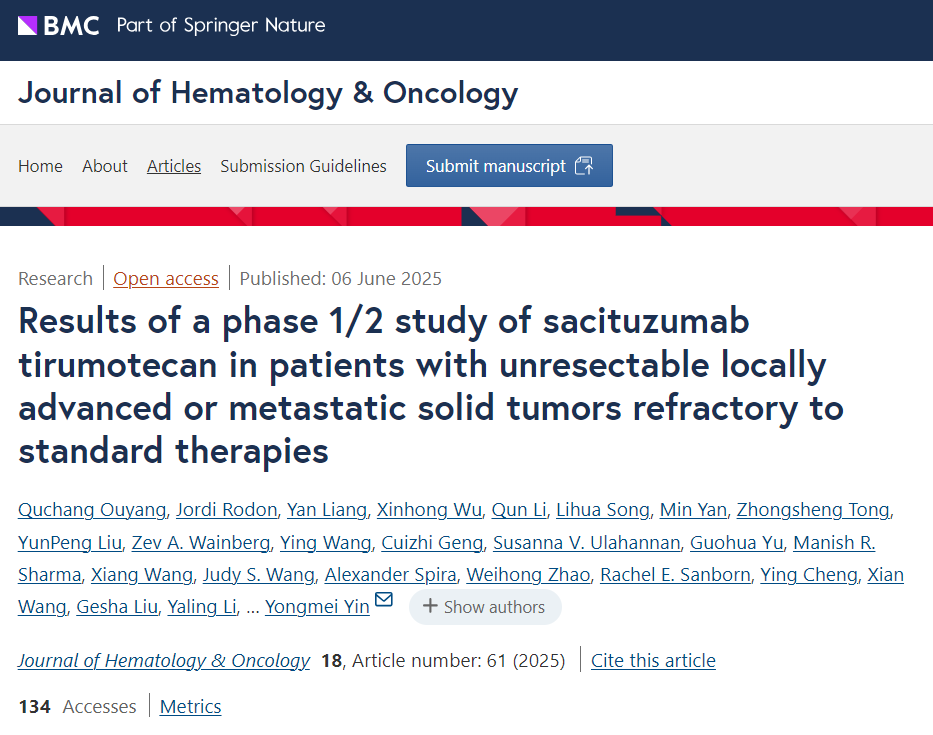
Task: Go to the Articles section
Action: pos(174,166)
